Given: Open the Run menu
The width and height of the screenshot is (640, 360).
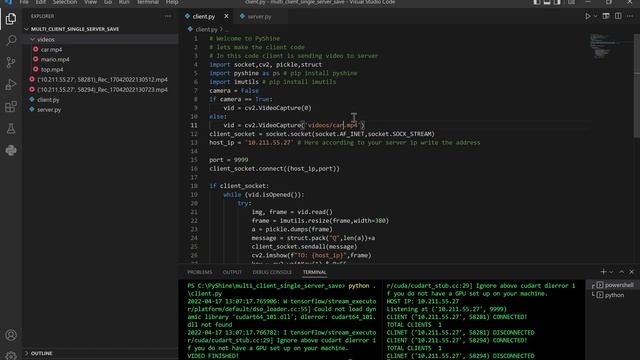Looking at the screenshot, I should (124, 2).
